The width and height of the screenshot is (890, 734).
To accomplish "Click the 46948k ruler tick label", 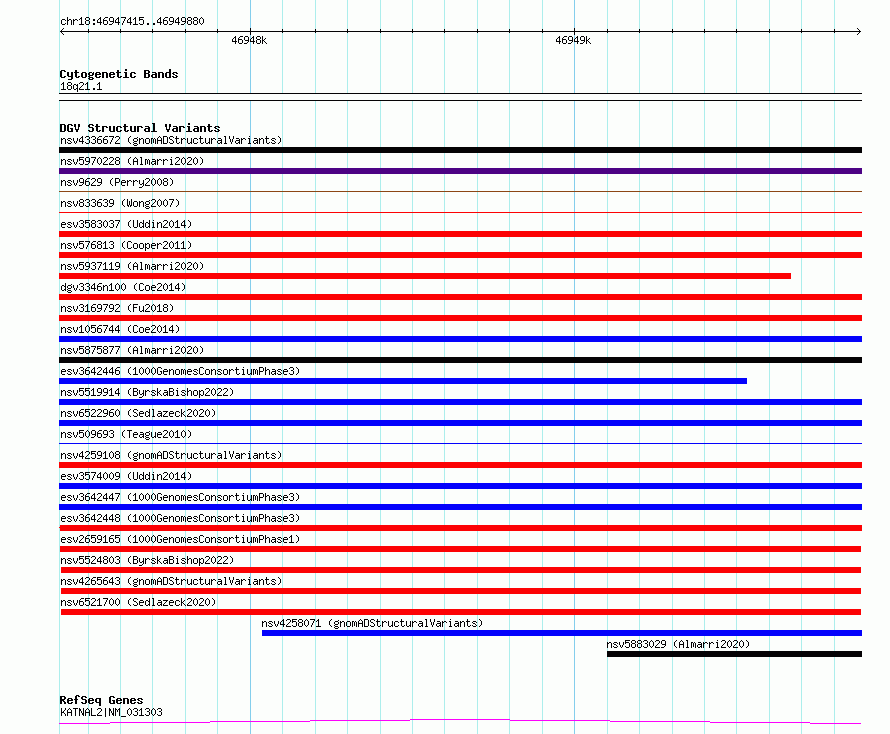I will [249, 40].
